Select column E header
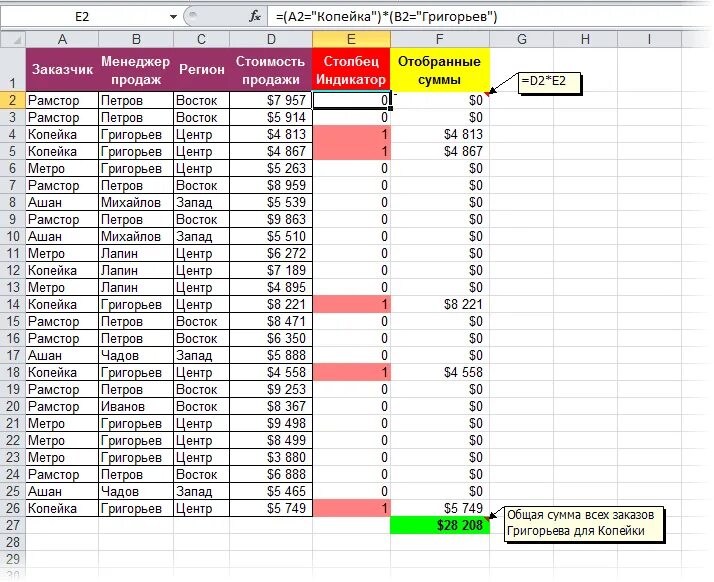This screenshot has width=714, height=582. pyautogui.click(x=351, y=39)
